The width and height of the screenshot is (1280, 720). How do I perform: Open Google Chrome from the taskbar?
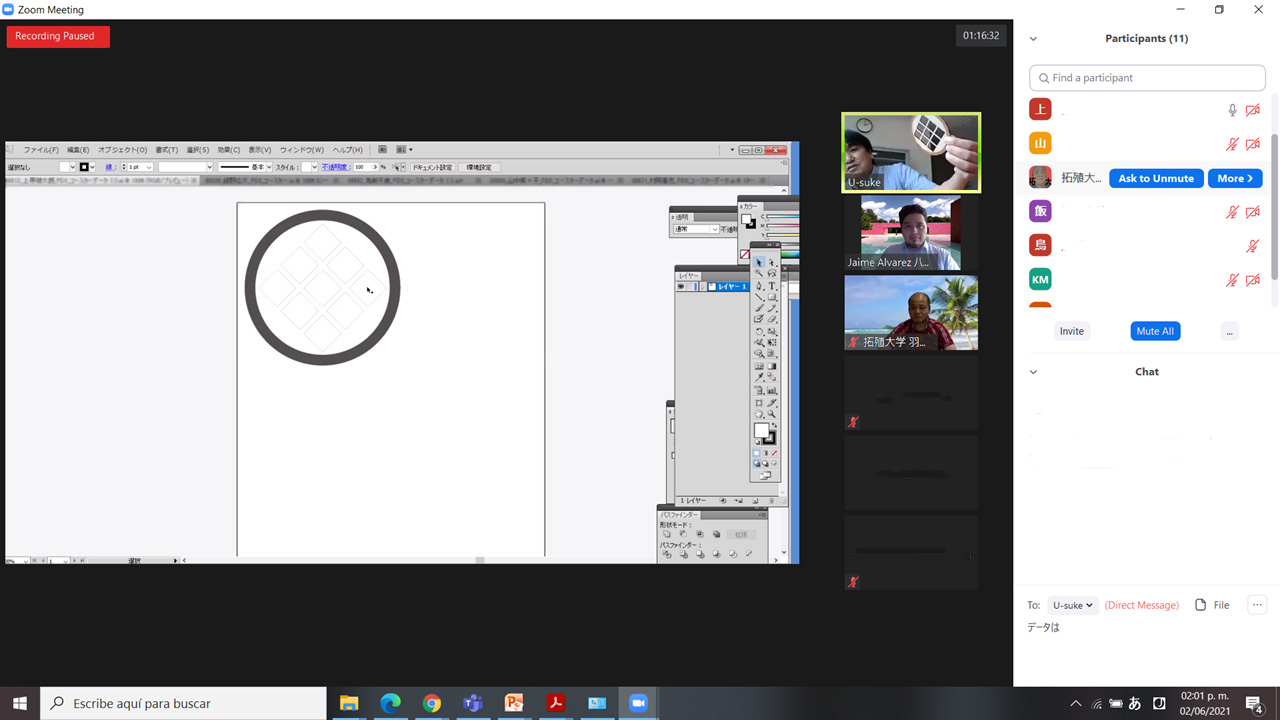click(432, 703)
